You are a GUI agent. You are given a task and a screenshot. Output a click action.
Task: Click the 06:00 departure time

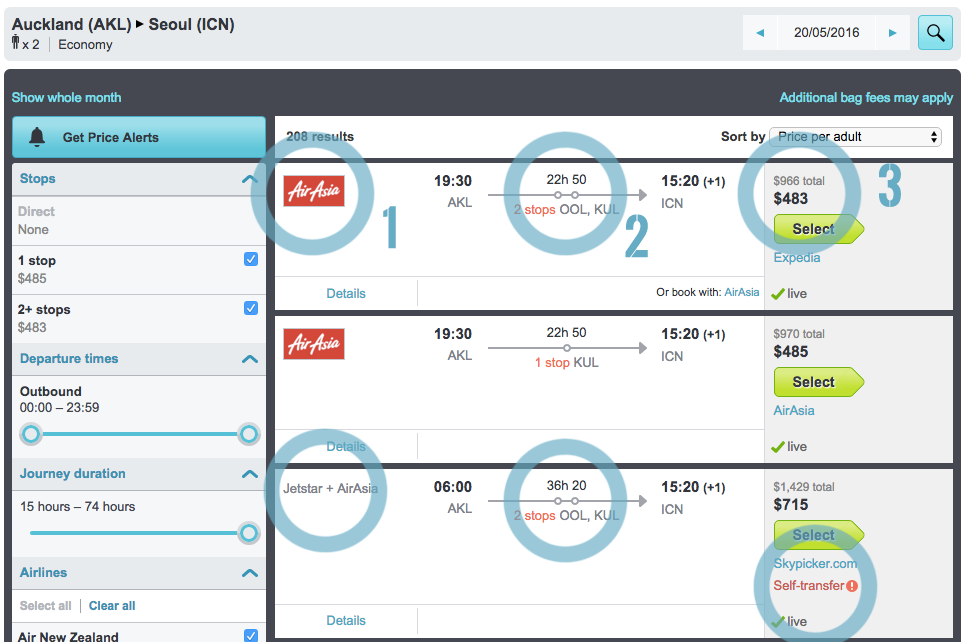453,487
